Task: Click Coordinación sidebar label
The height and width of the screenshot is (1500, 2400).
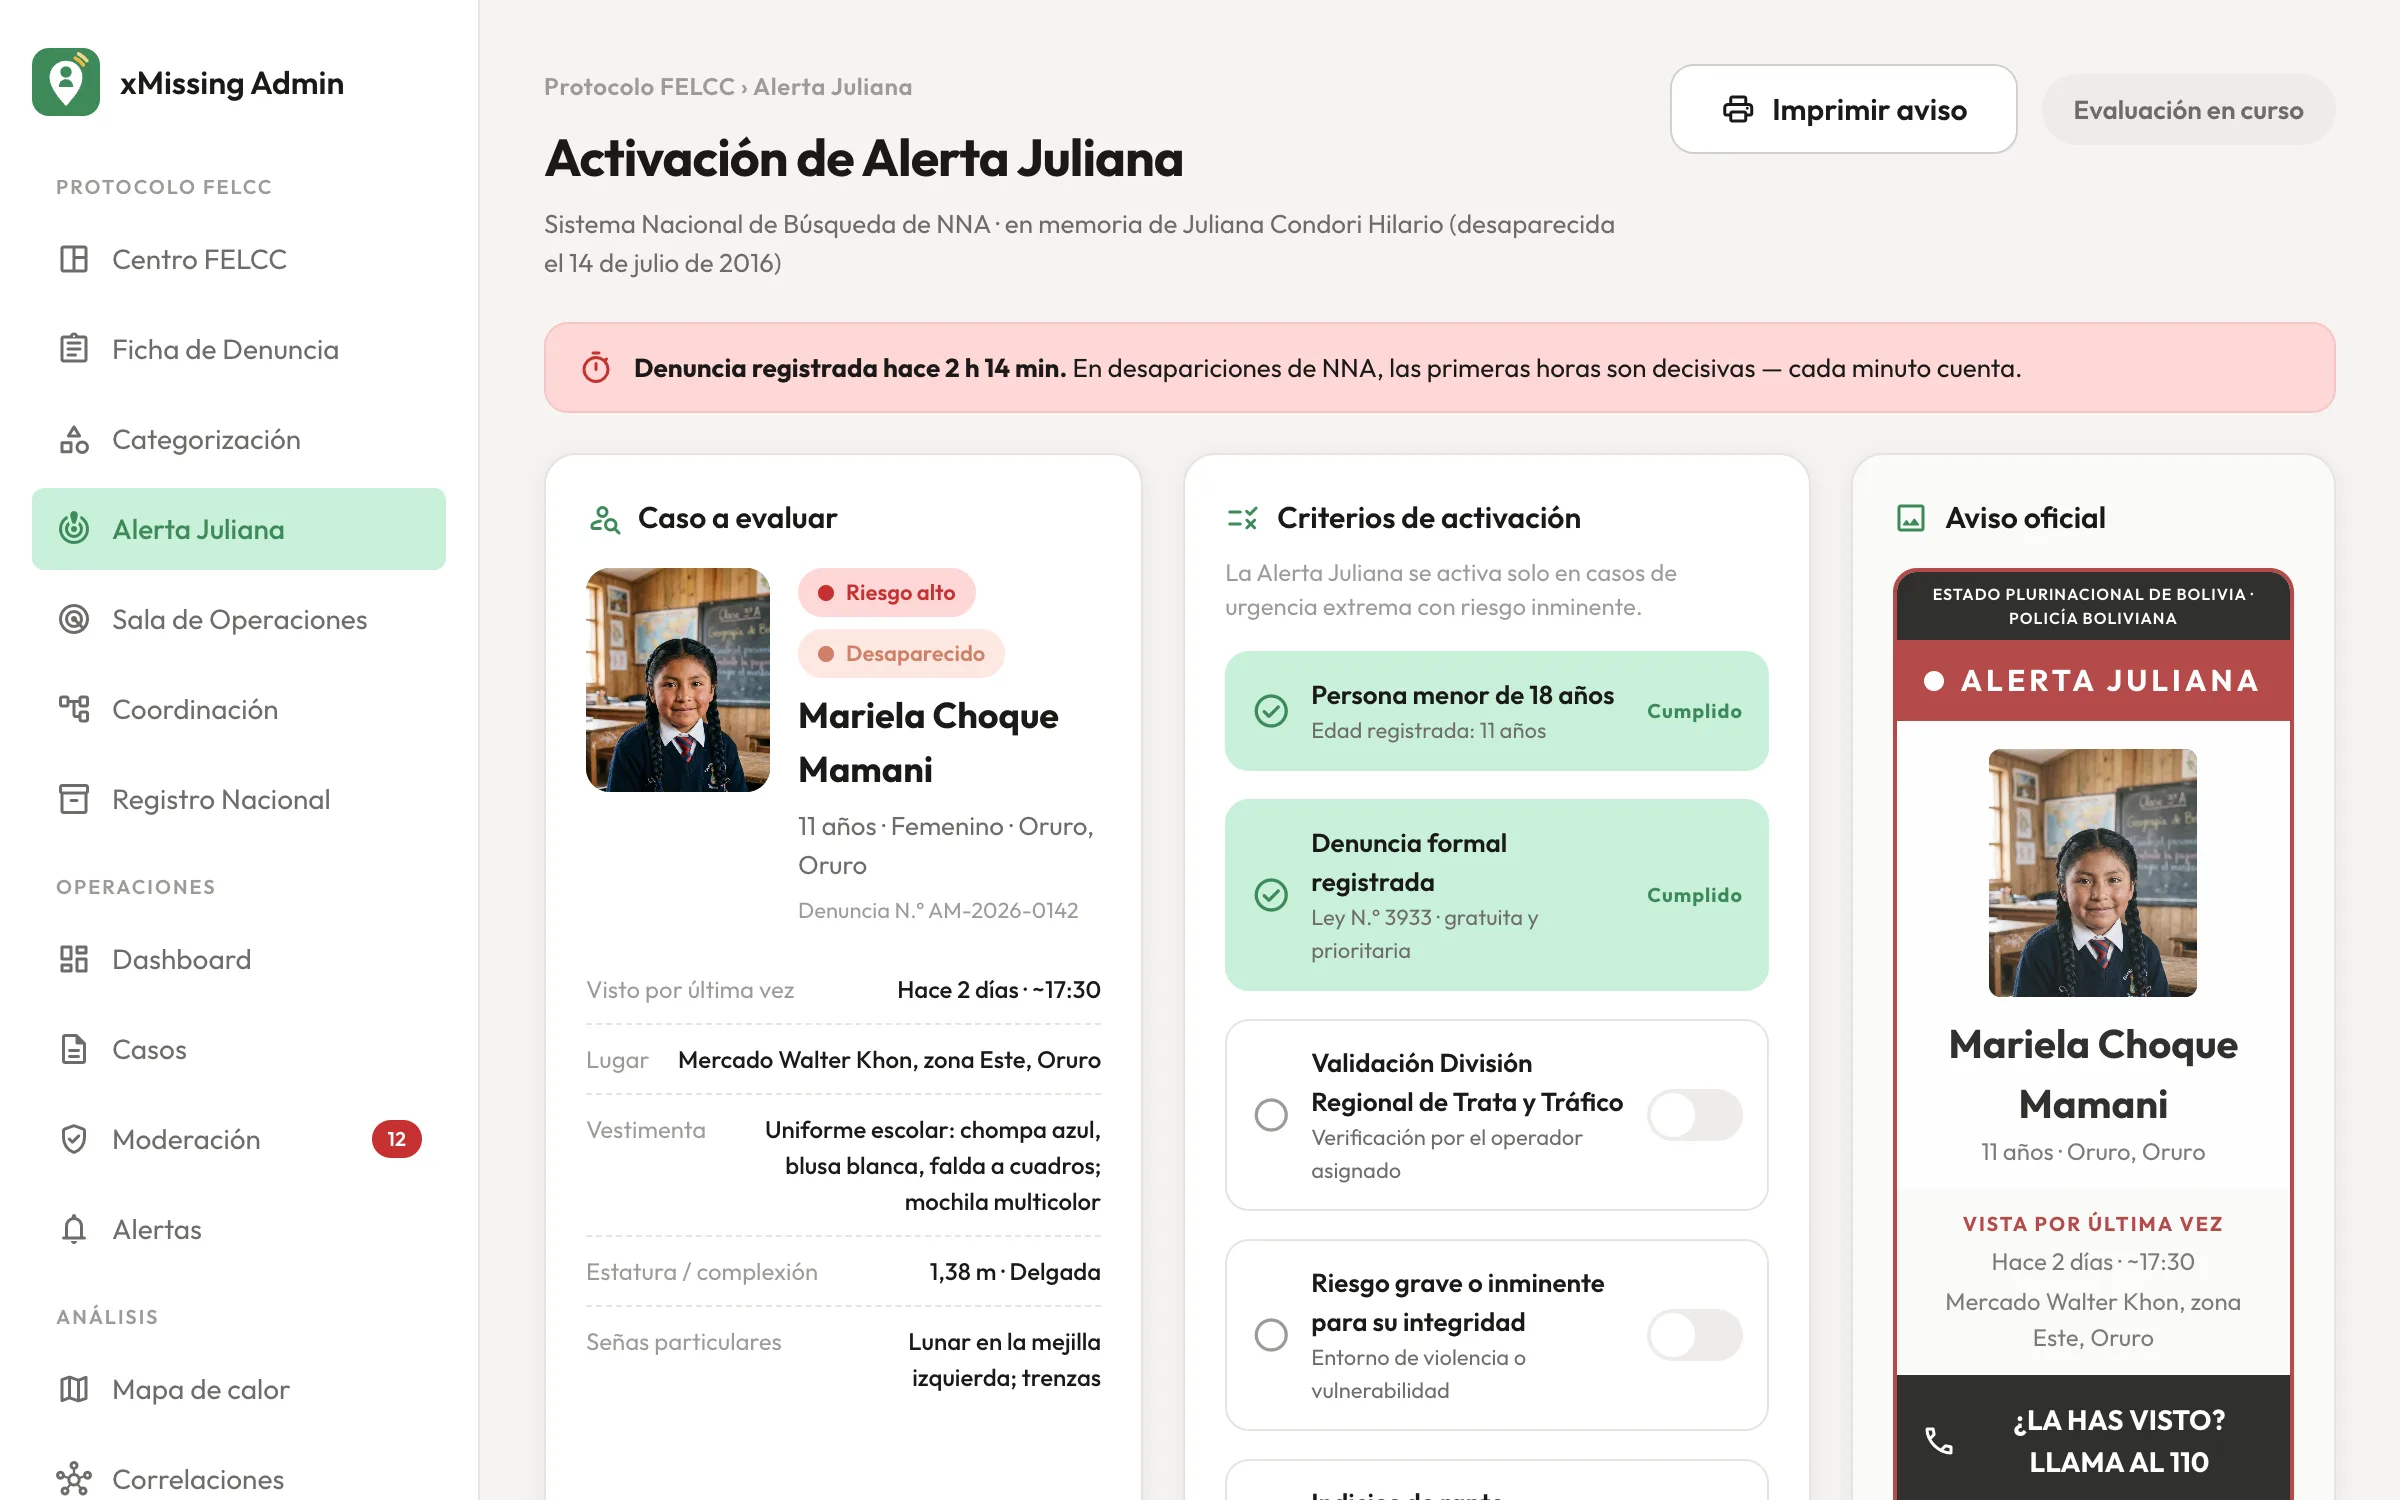Action: pos(195,709)
